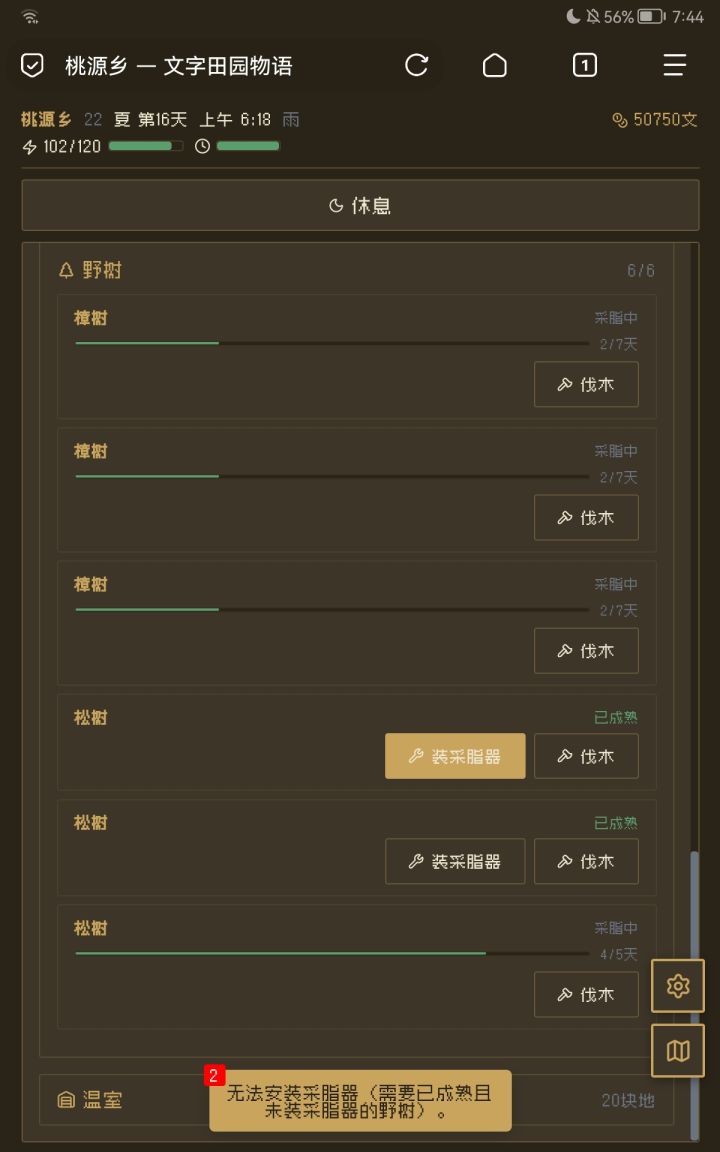The image size is (720, 1152).
Task: Go to browser home page
Action: click(x=494, y=66)
